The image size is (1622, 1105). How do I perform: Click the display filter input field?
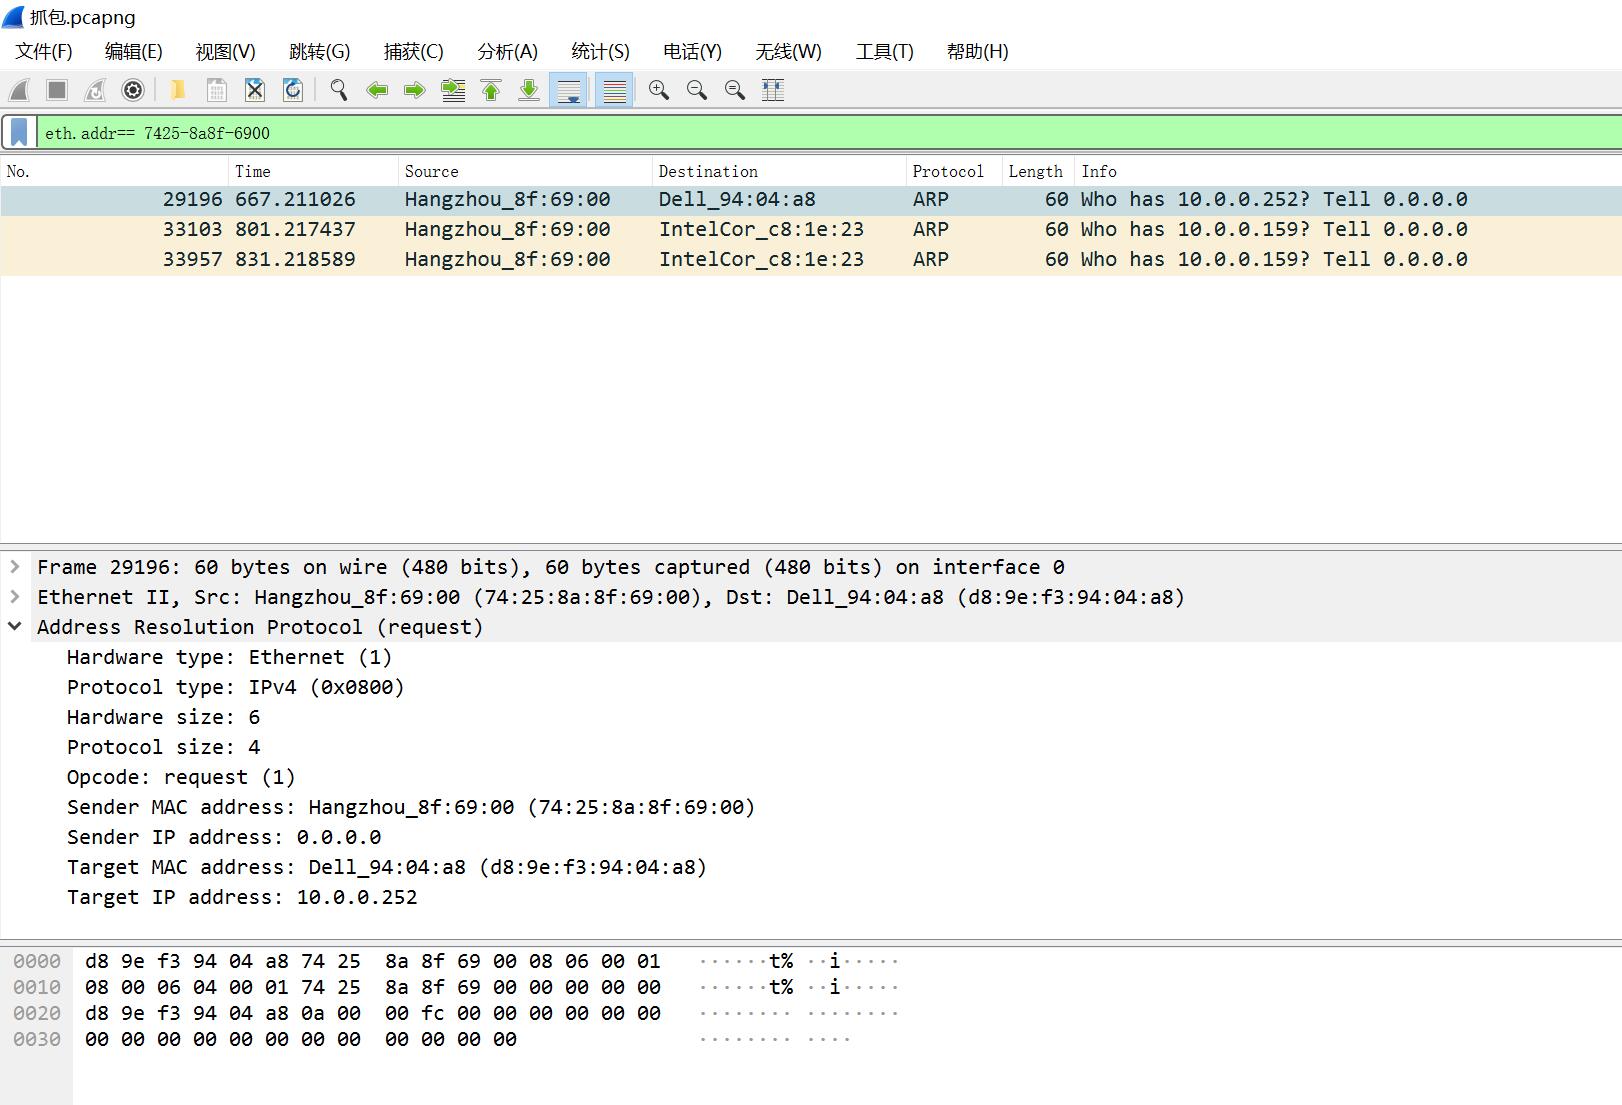tap(800, 133)
